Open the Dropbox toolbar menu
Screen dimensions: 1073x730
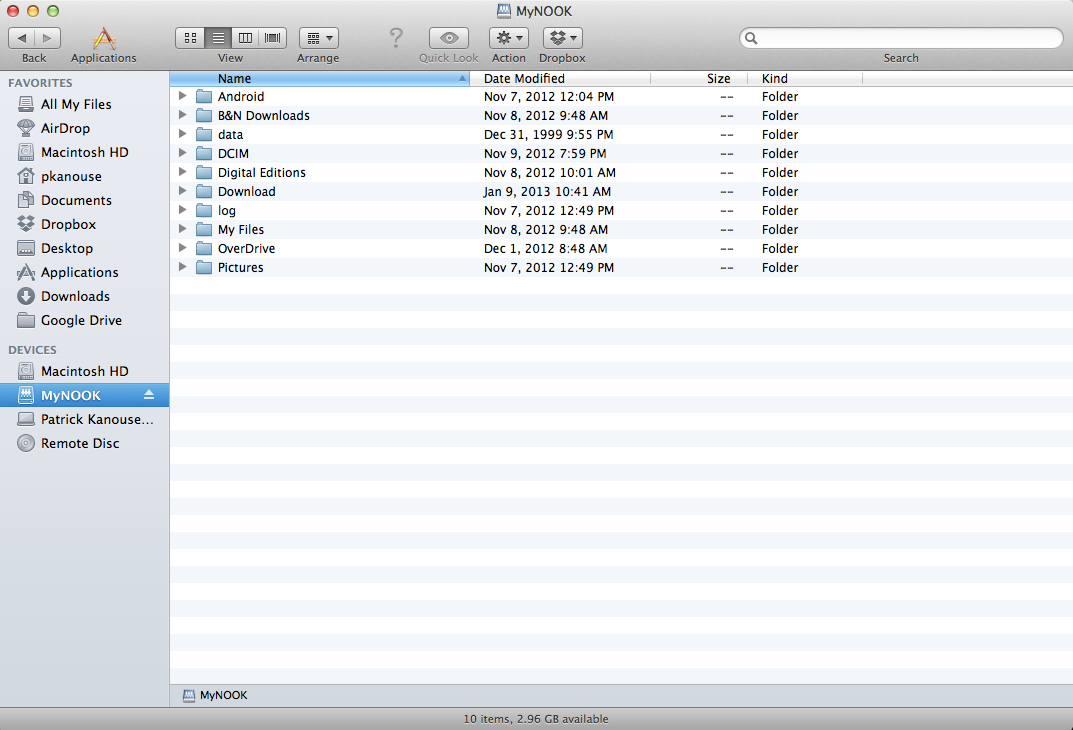click(x=563, y=38)
